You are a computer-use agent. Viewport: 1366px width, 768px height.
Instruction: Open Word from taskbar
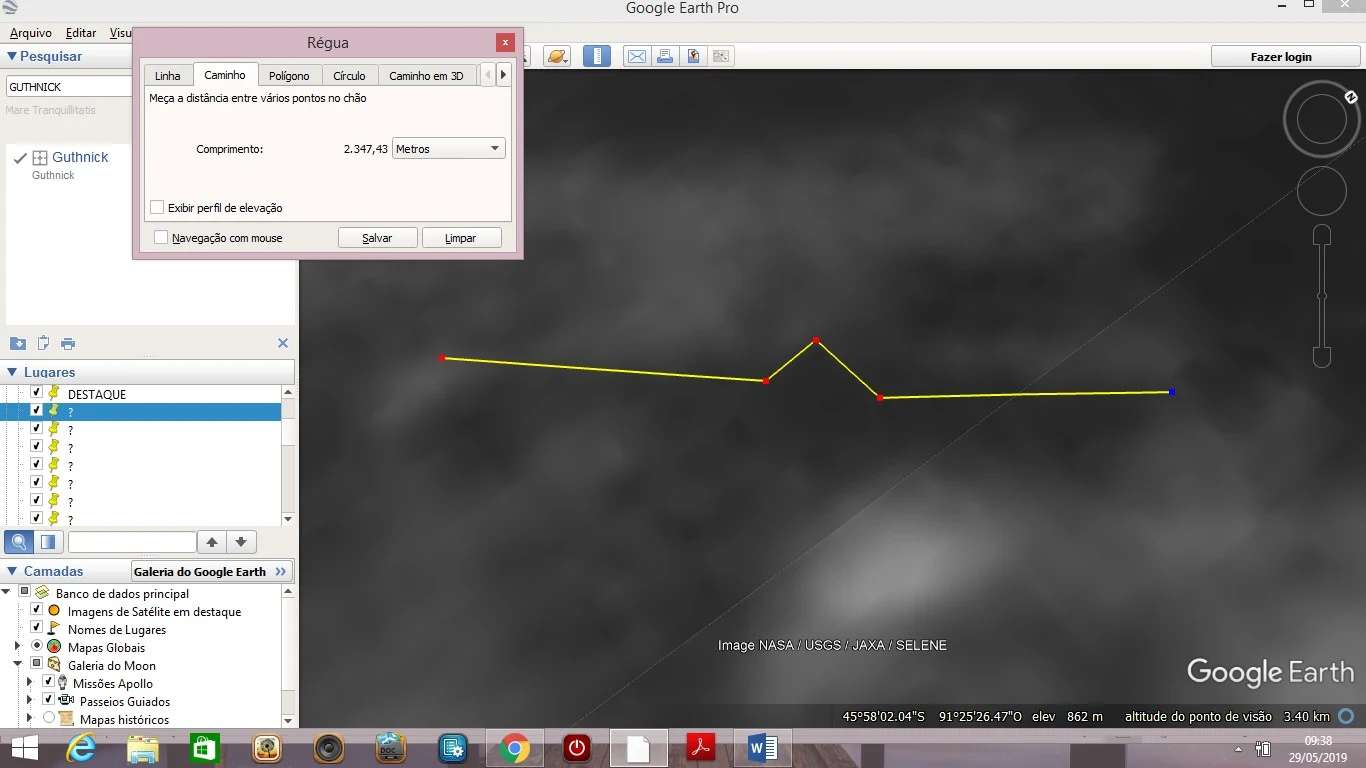pyautogui.click(x=763, y=748)
